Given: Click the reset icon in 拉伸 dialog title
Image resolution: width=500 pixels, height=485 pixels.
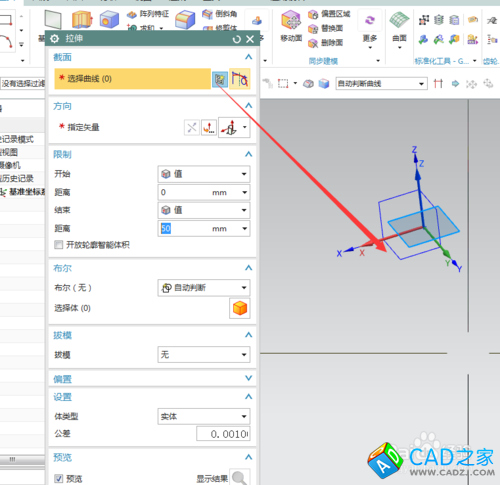Looking at the screenshot, I should click(x=237, y=39).
